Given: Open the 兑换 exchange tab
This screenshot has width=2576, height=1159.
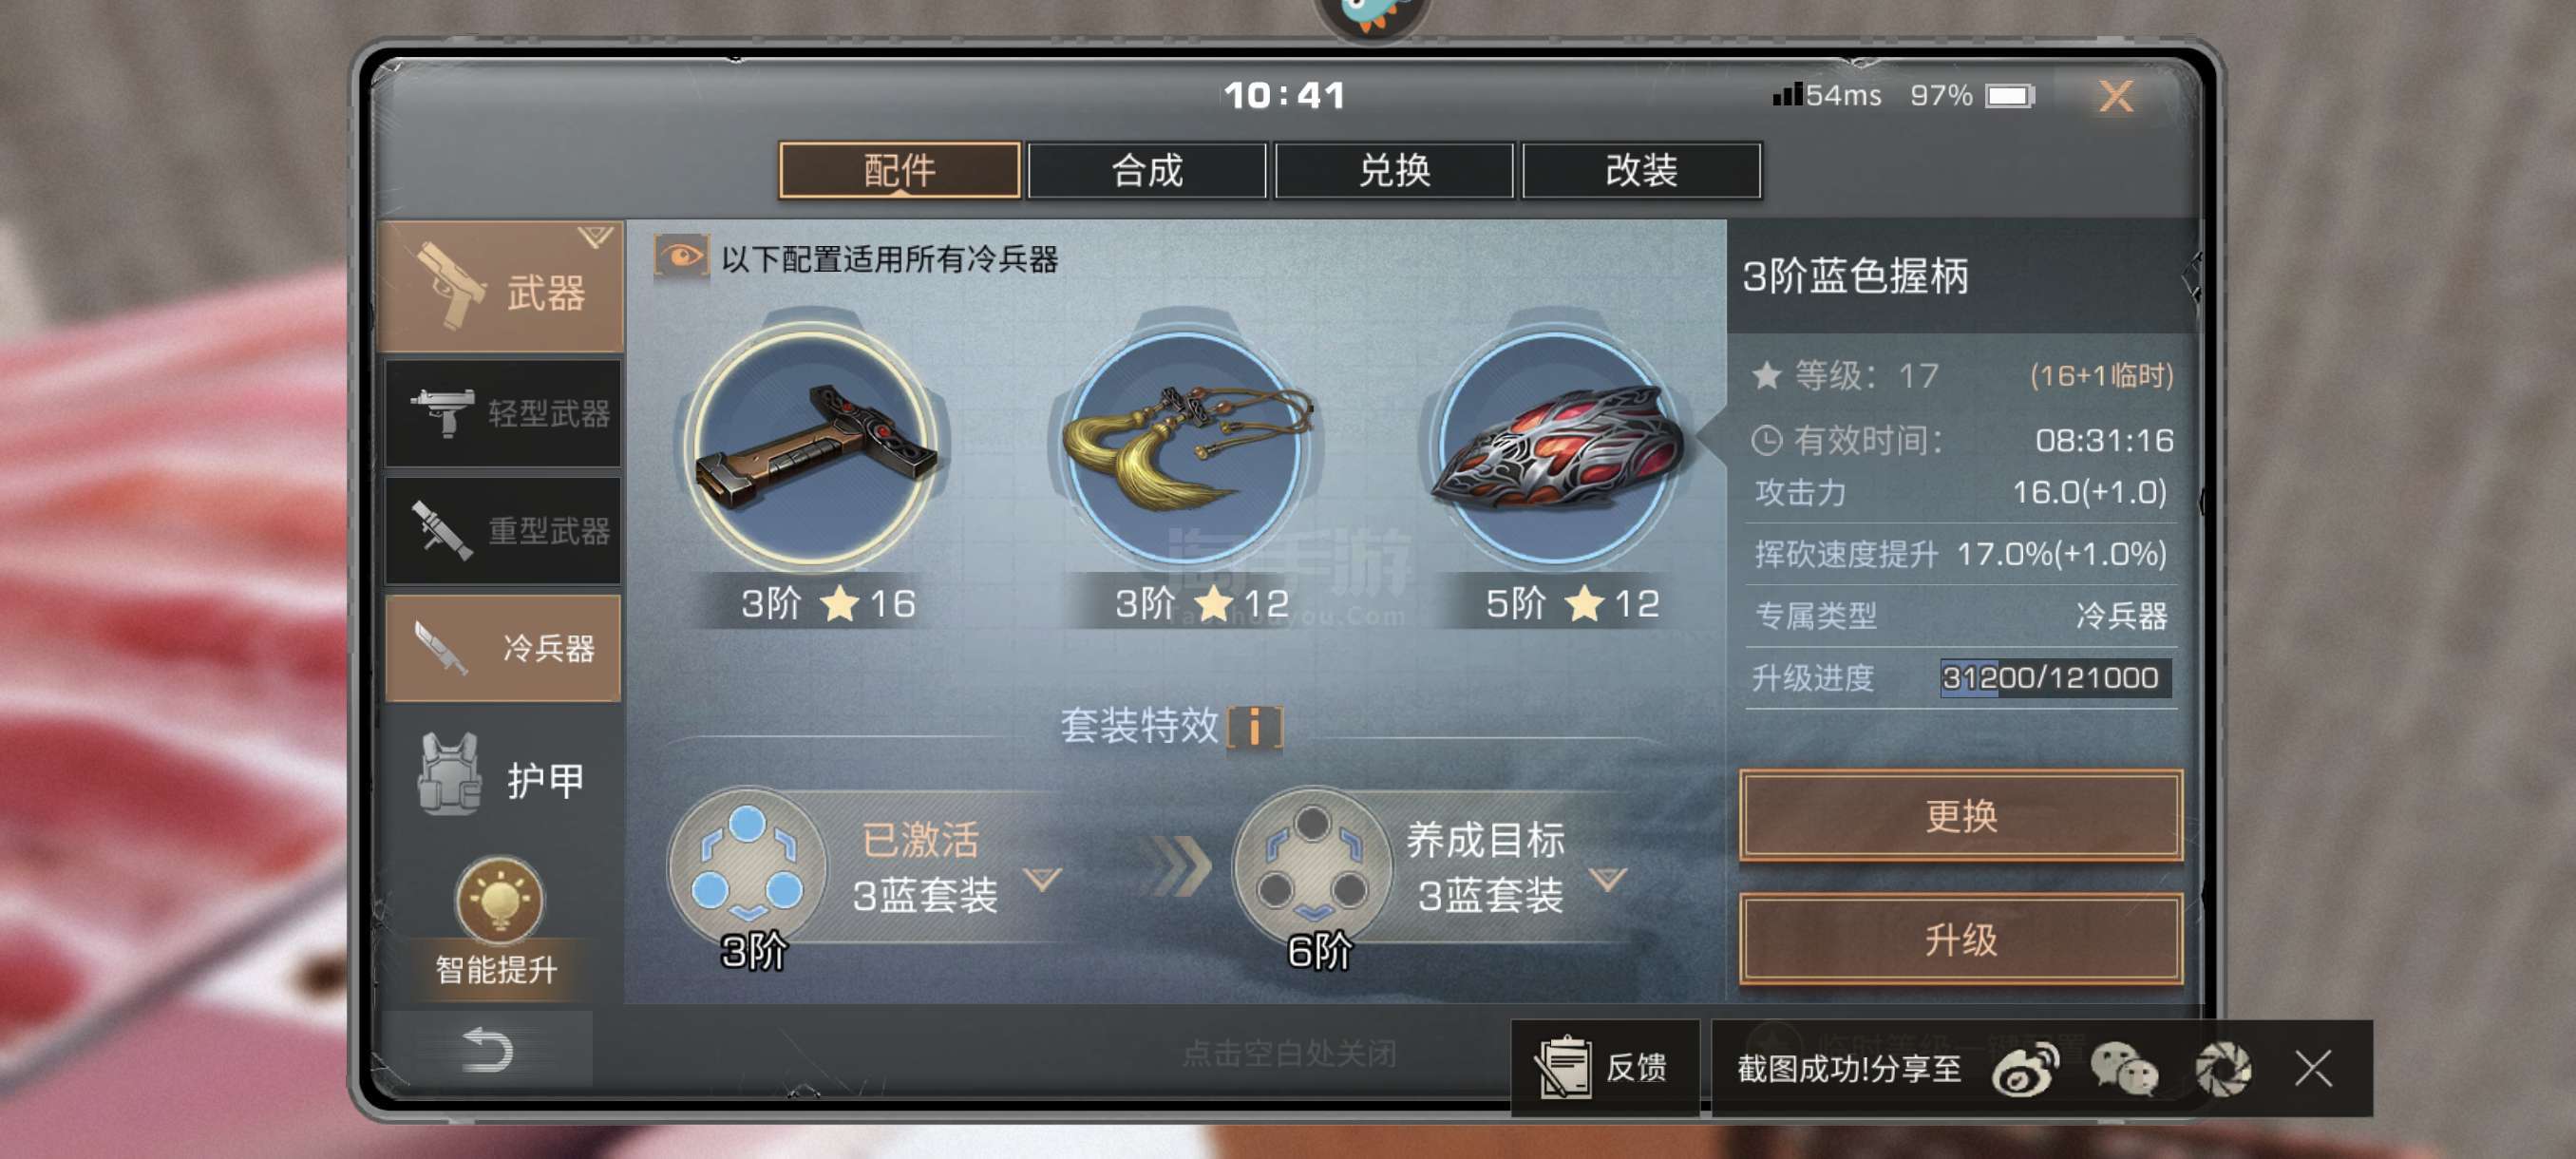Looking at the screenshot, I should tap(1393, 171).
